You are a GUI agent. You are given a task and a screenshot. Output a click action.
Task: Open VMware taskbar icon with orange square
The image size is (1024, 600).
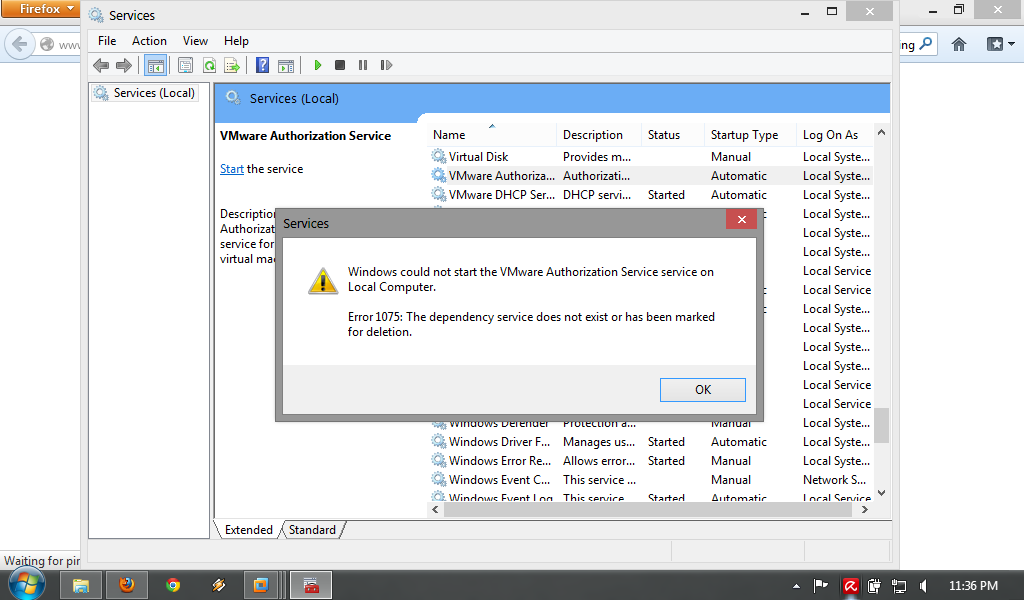[261, 585]
